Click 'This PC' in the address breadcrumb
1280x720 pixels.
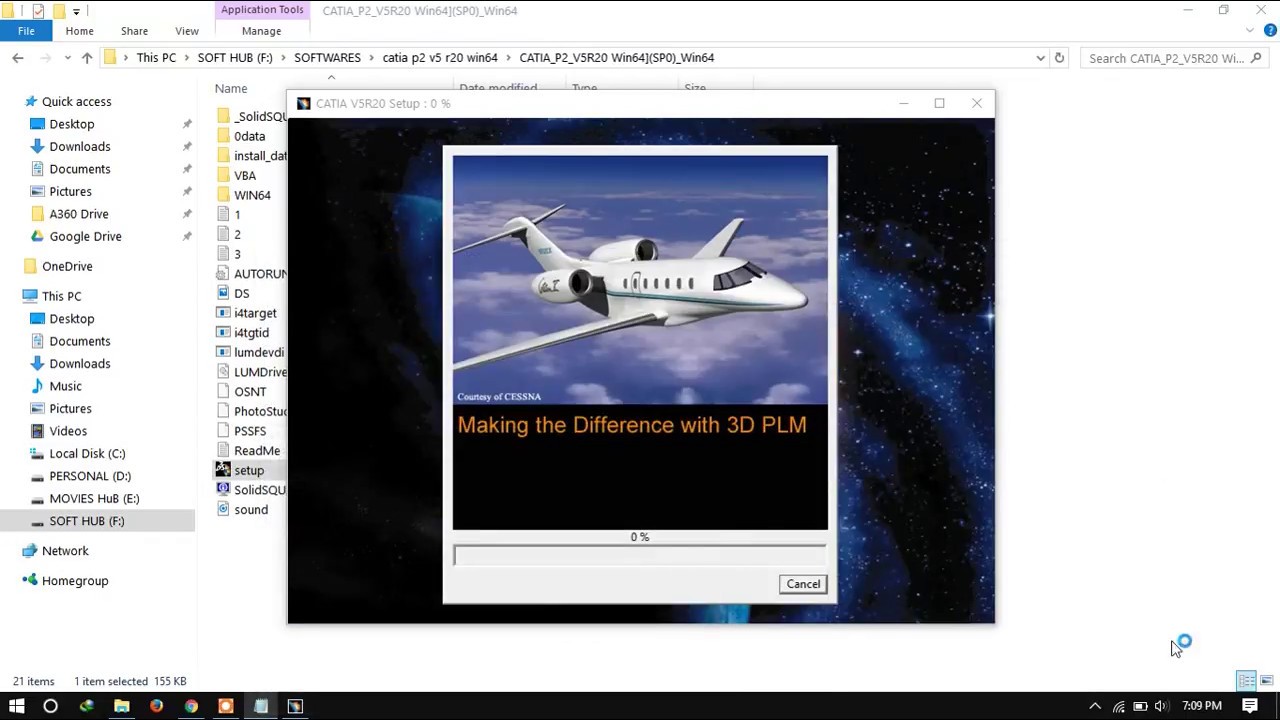[x=156, y=58]
